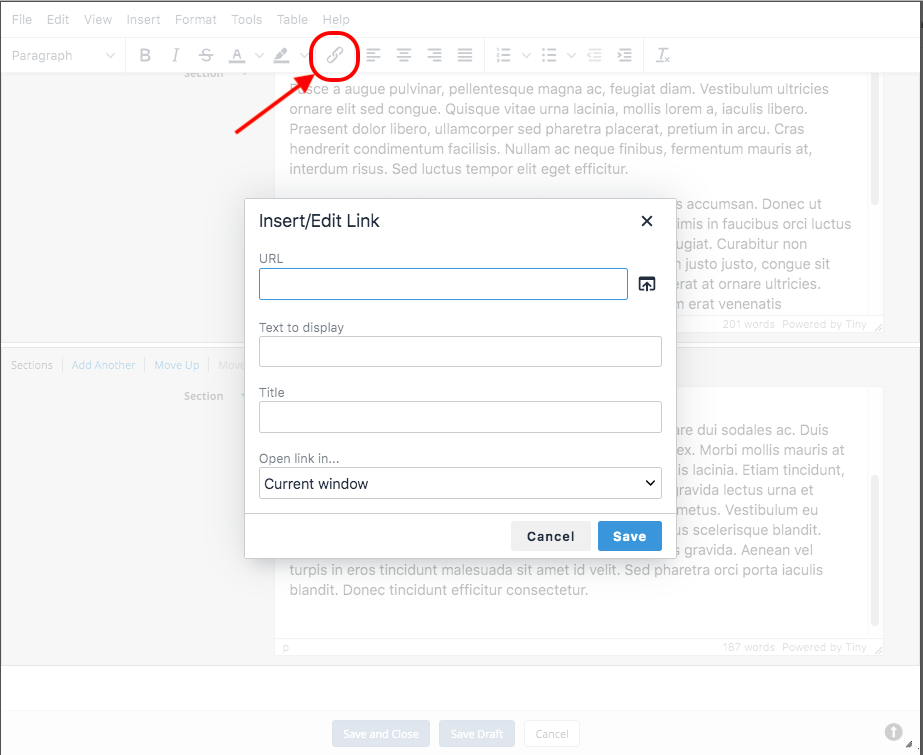Click the Clear Formatting icon
Viewport: 923px width, 755px height.
(662, 55)
